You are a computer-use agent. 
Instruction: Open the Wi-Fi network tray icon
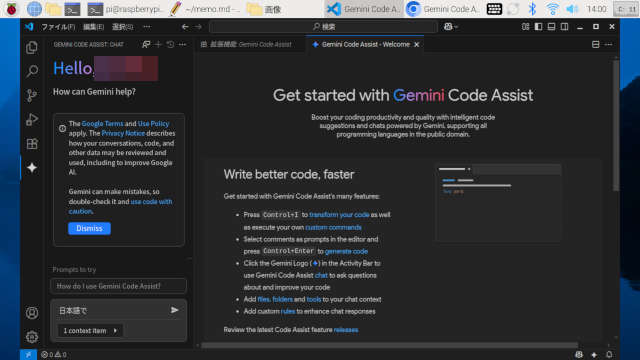tap(552, 9)
